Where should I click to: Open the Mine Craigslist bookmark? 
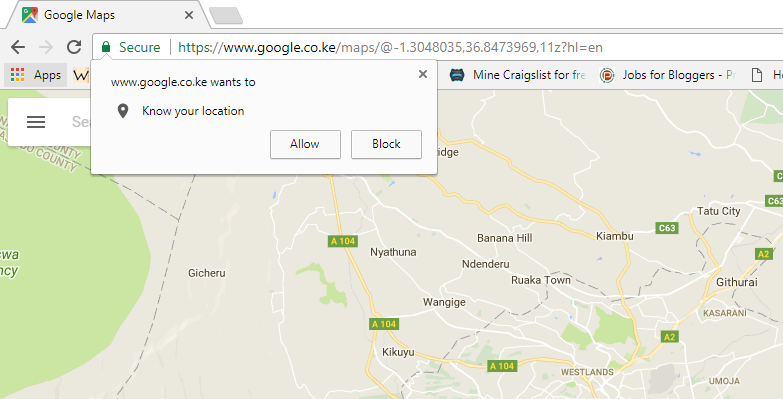pos(518,75)
